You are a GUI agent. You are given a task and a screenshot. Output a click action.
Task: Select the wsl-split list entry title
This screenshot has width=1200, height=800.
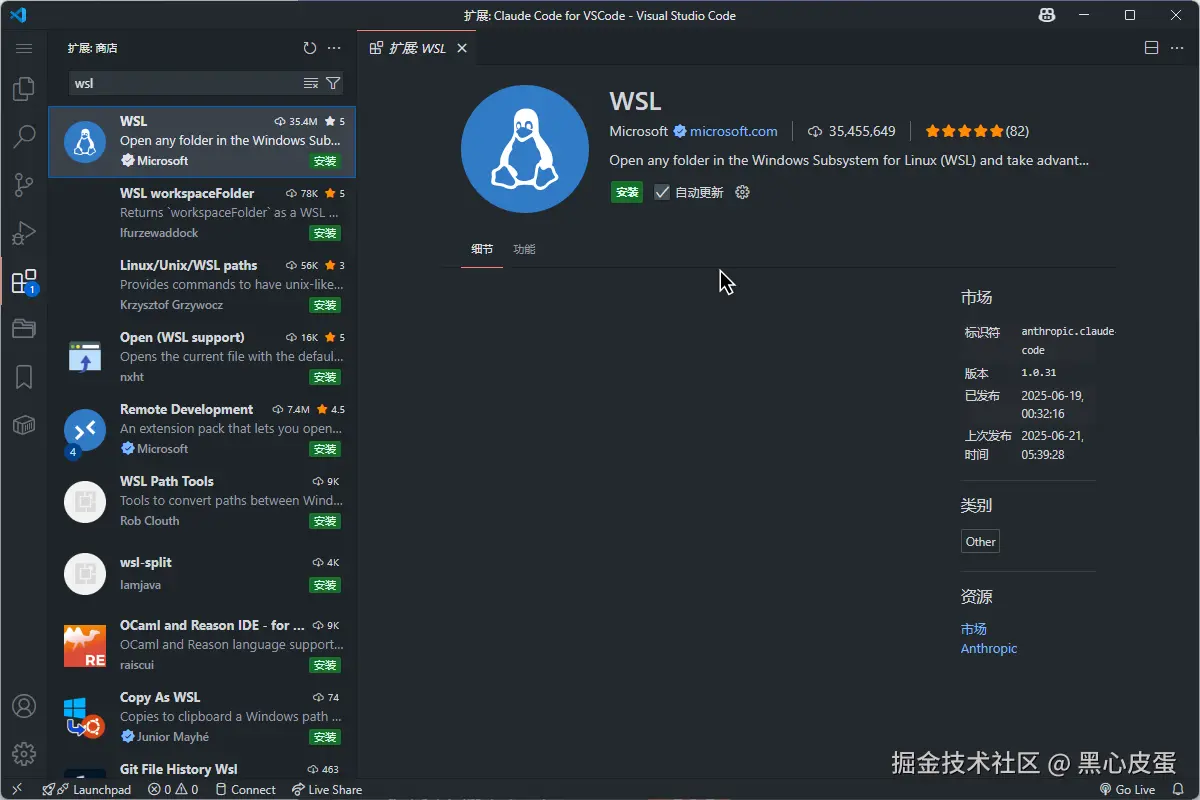[x=146, y=562]
